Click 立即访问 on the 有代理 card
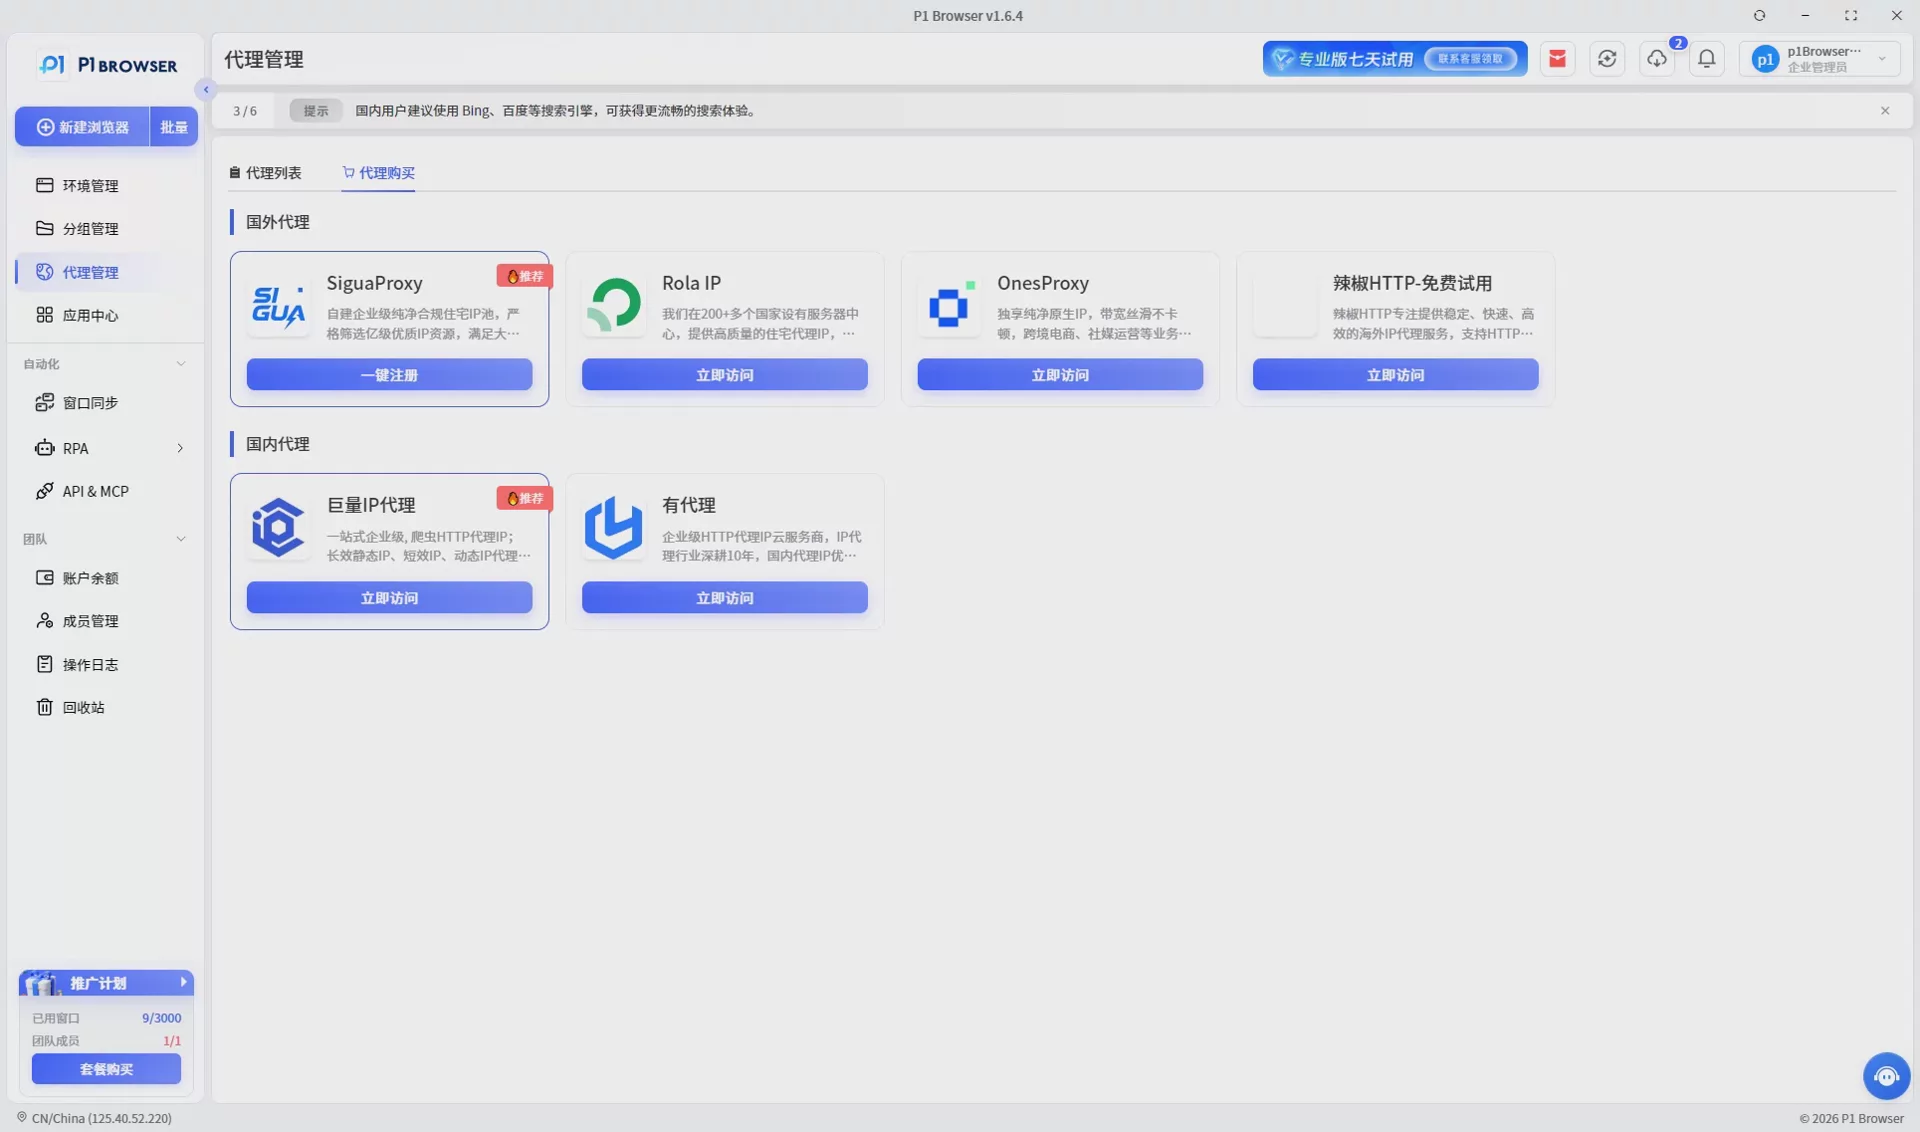The height and width of the screenshot is (1132, 1920). pyautogui.click(x=725, y=598)
